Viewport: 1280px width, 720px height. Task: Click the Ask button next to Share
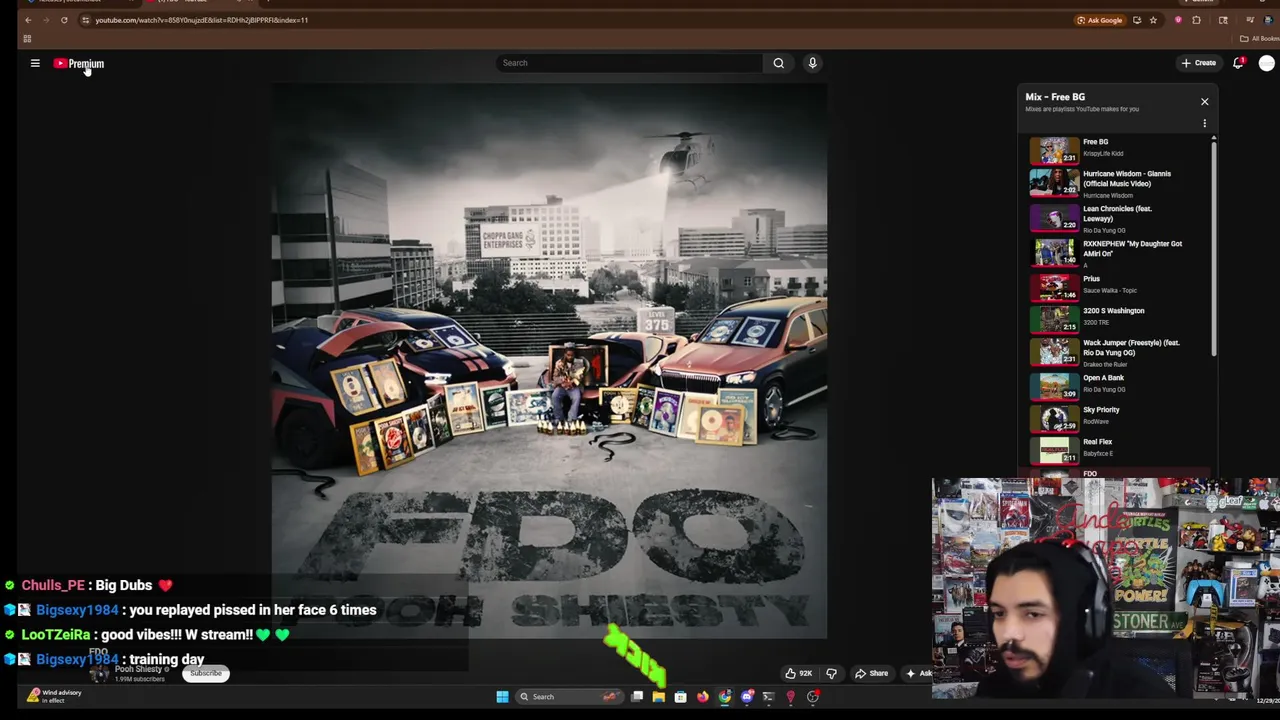[918, 673]
